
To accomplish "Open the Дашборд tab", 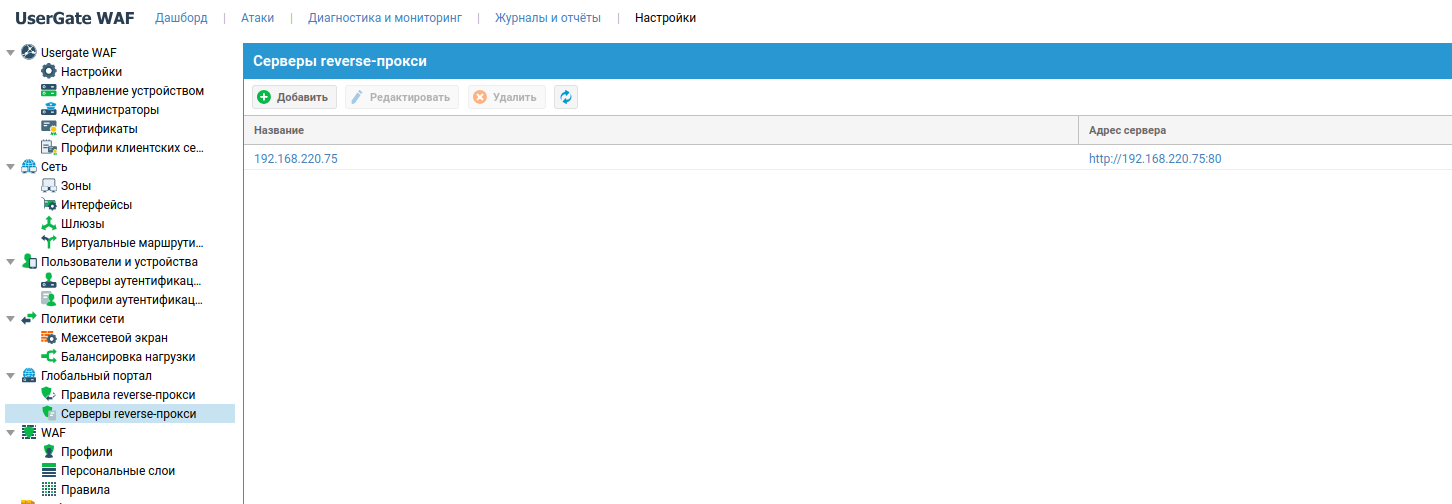I will click(x=181, y=18).
